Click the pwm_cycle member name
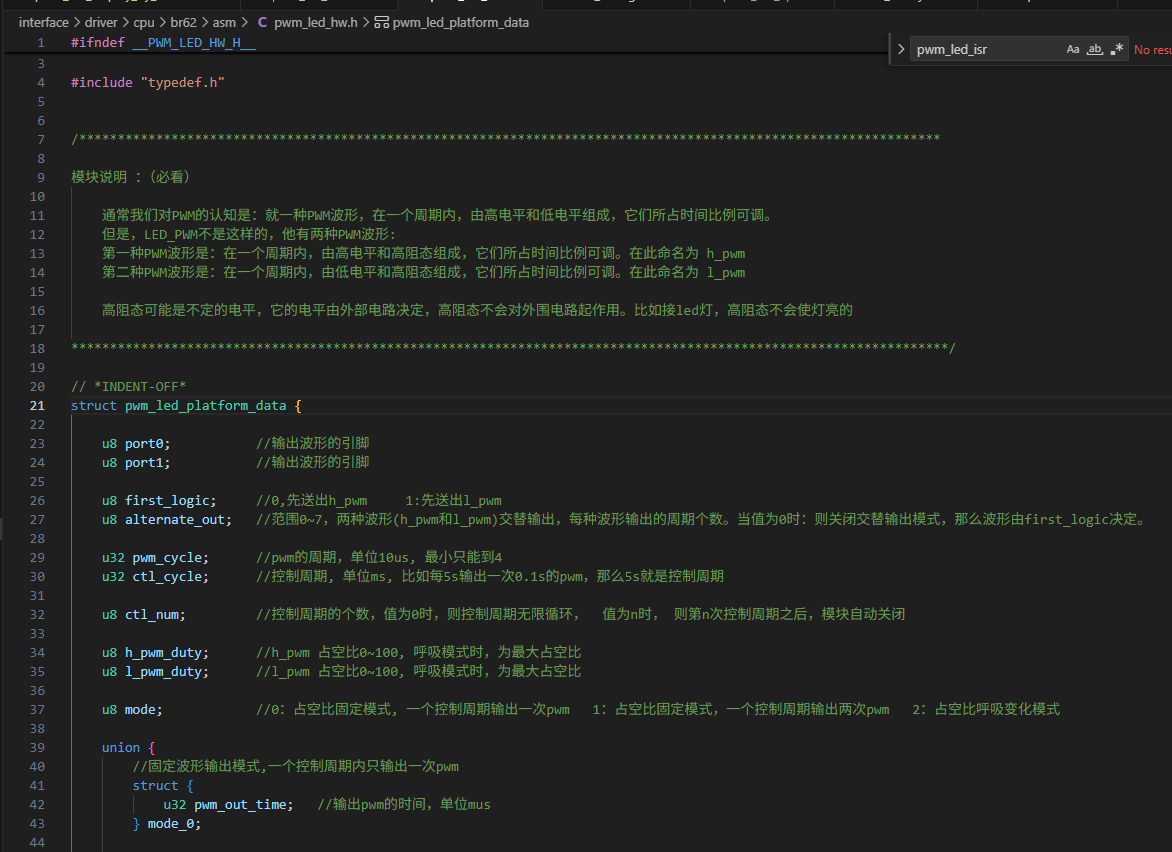Screen dimensions: 1172x852 [168, 558]
